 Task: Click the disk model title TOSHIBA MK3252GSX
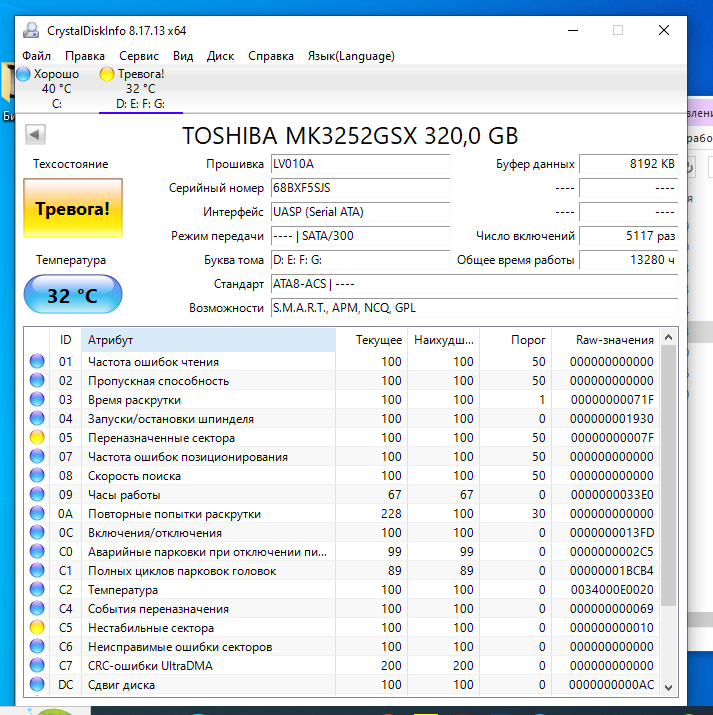[x=350, y=135]
